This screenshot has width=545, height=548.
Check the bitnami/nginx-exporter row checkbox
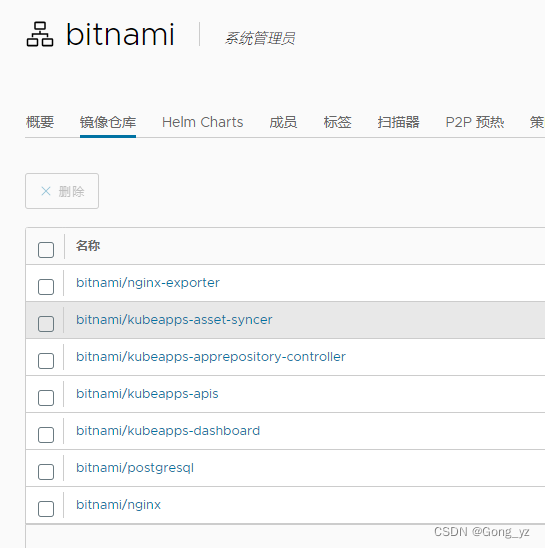pyautogui.click(x=46, y=287)
